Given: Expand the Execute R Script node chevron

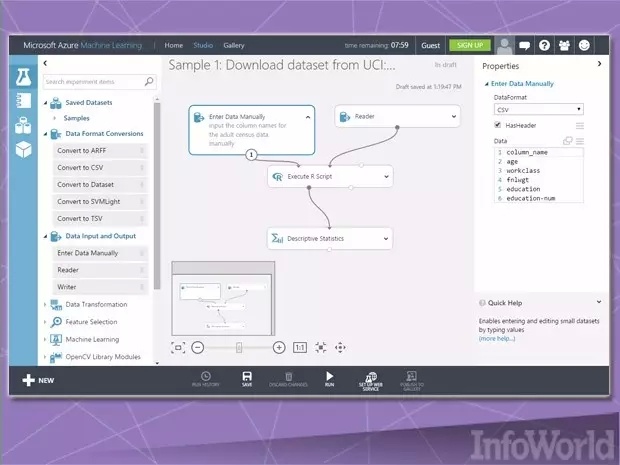Looking at the screenshot, I should click(x=386, y=176).
